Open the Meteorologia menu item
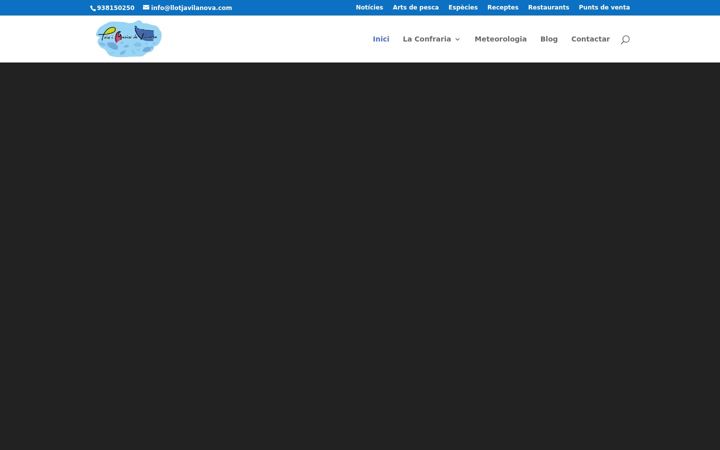The width and height of the screenshot is (720, 450). click(501, 39)
